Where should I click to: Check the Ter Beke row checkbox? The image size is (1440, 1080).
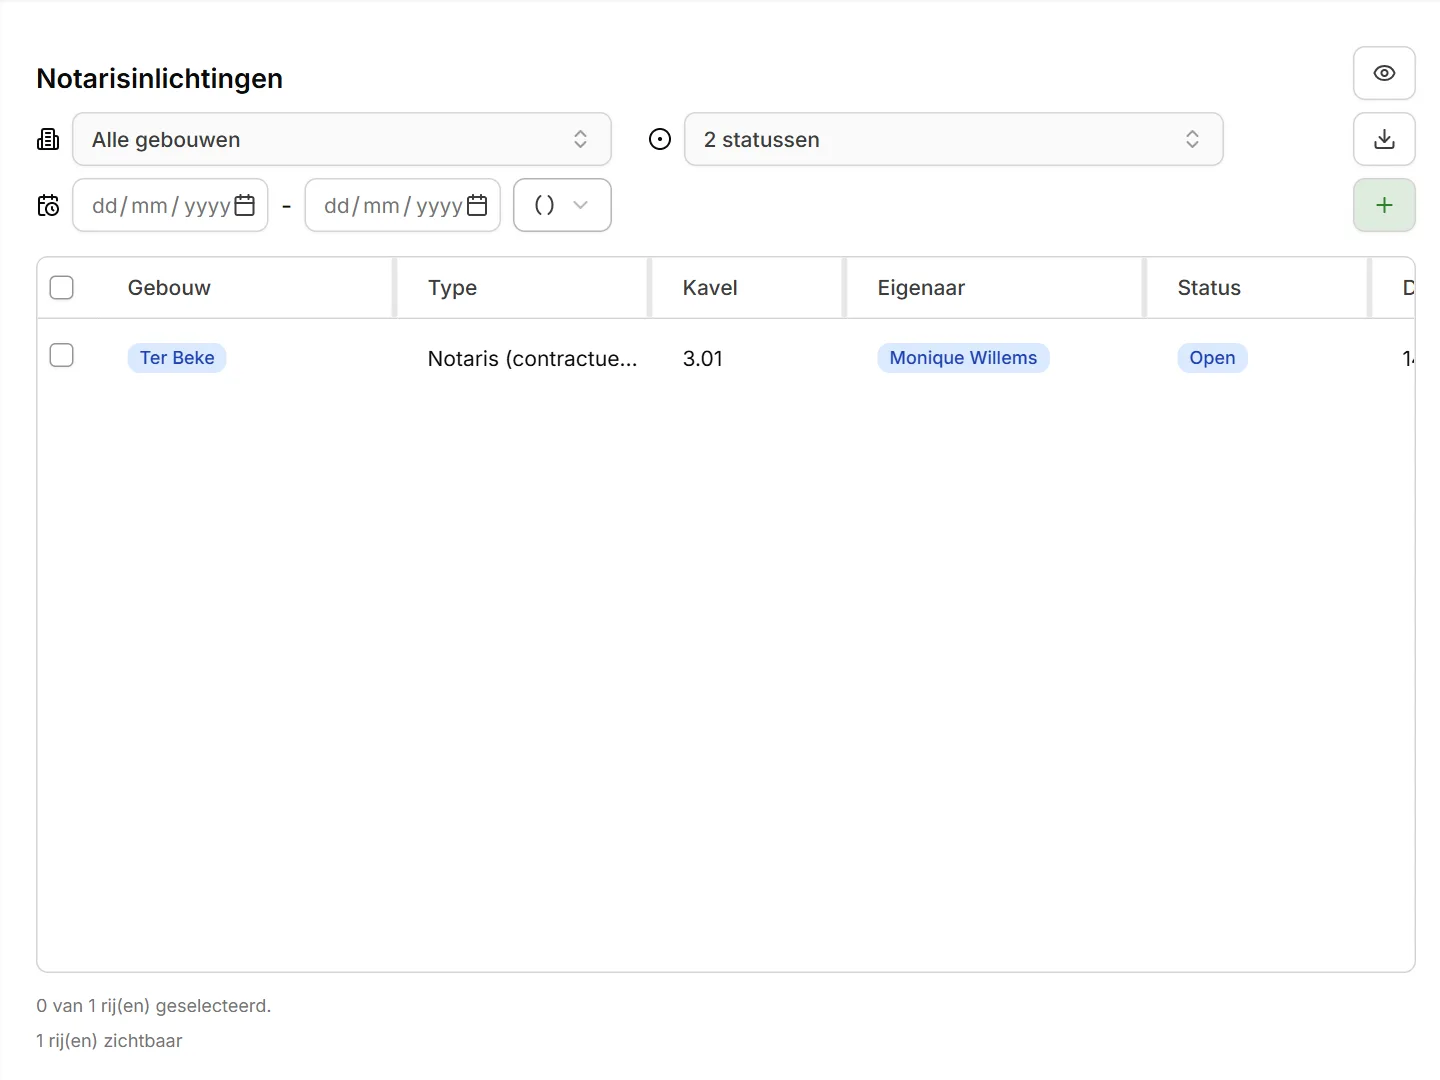pyautogui.click(x=62, y=356)
